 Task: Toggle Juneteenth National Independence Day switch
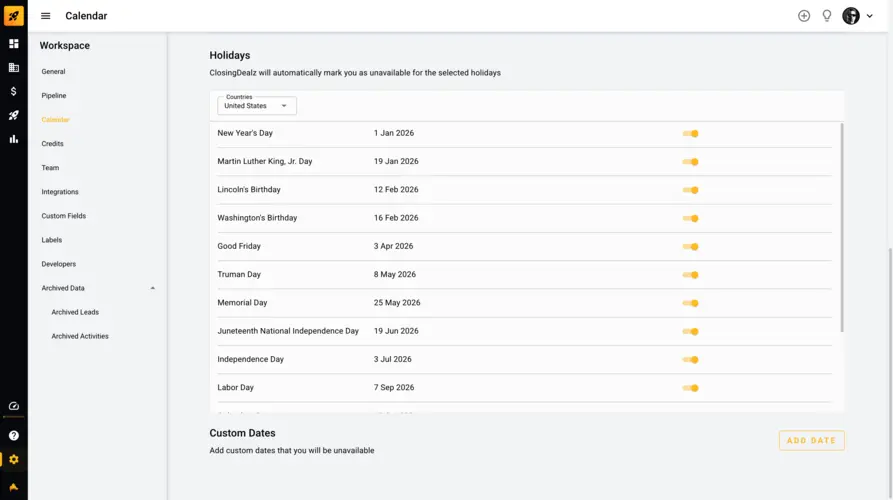pyautogui.click(x=690, y=331)
